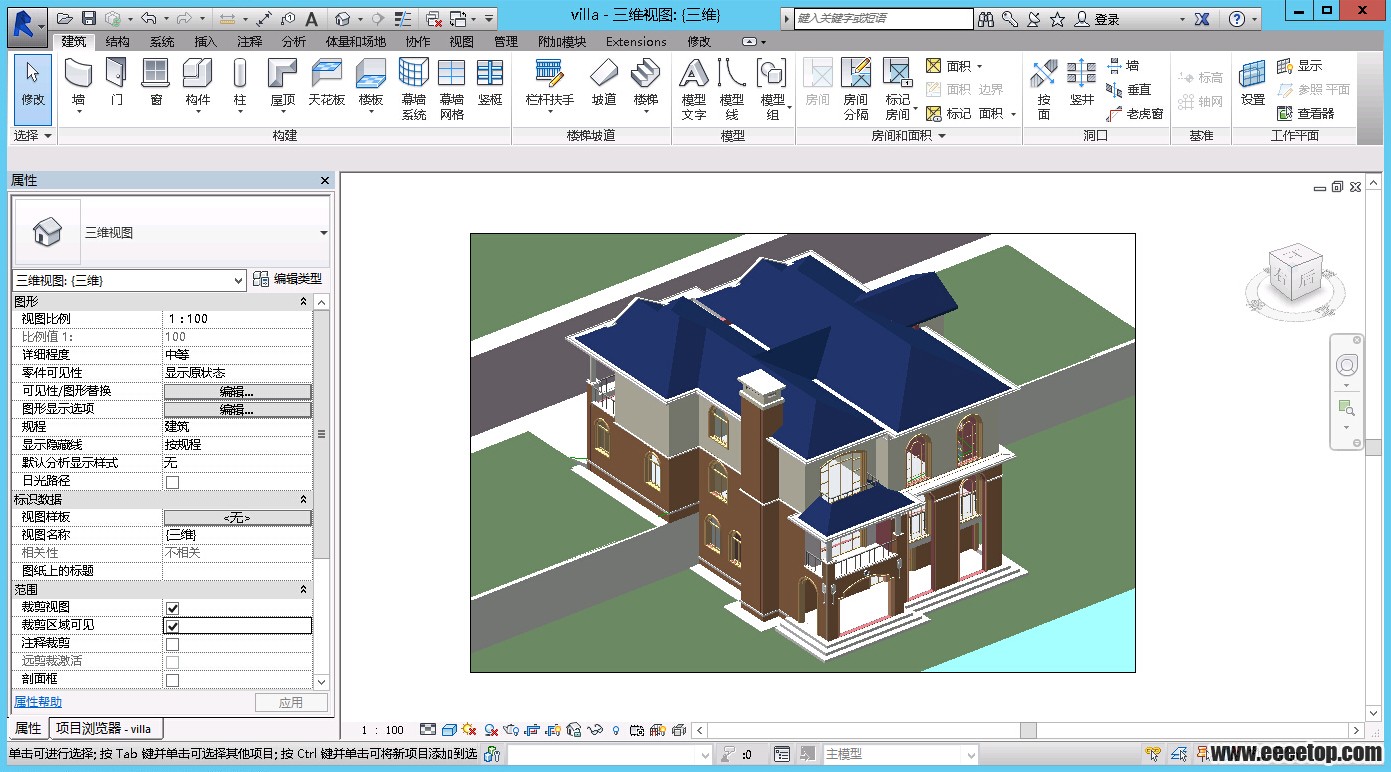The image size is (1391, 772).
Task: Open the type selector dropdown for 三维视图
Action: point(323,233)
